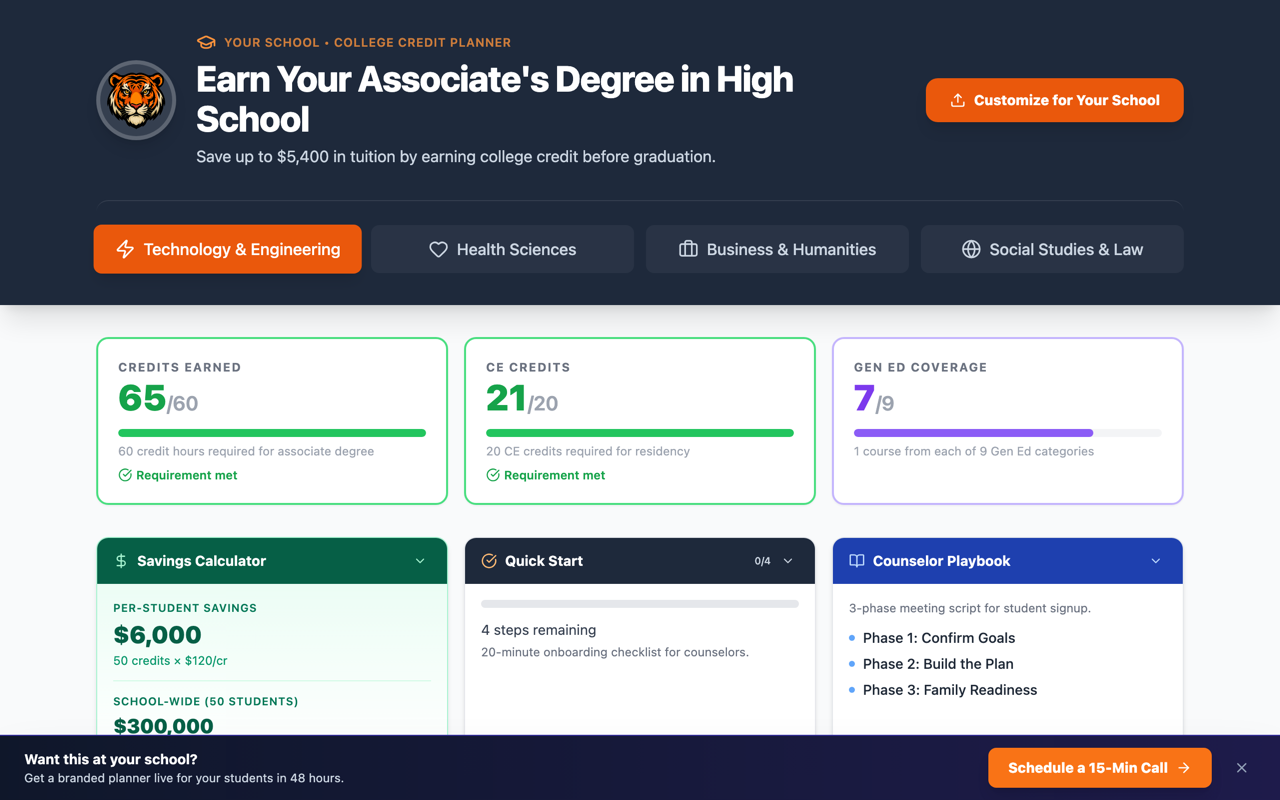Click the Savings Calculator header title
Image resolution: width=1280 pixels, height=800 pixels.
coord(201,561)
